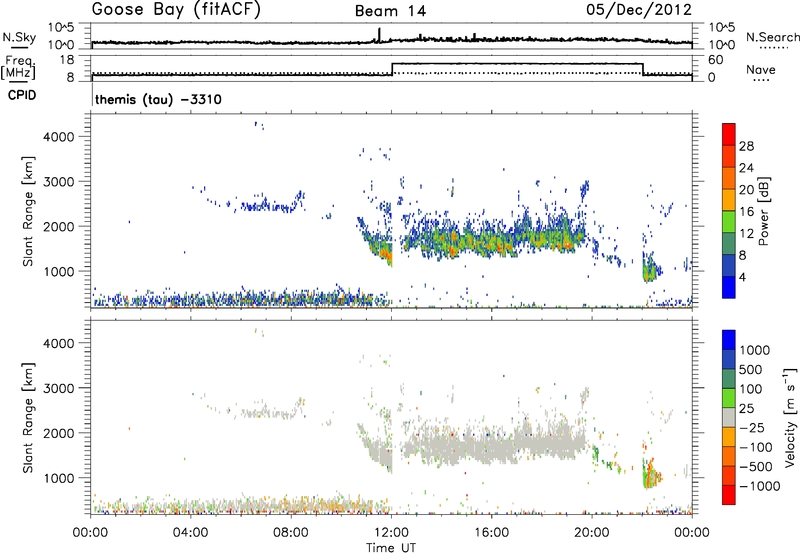The image size is (800, 554).
Task: Click the "08:00" time tick label
Action: (x=290, y=533)
